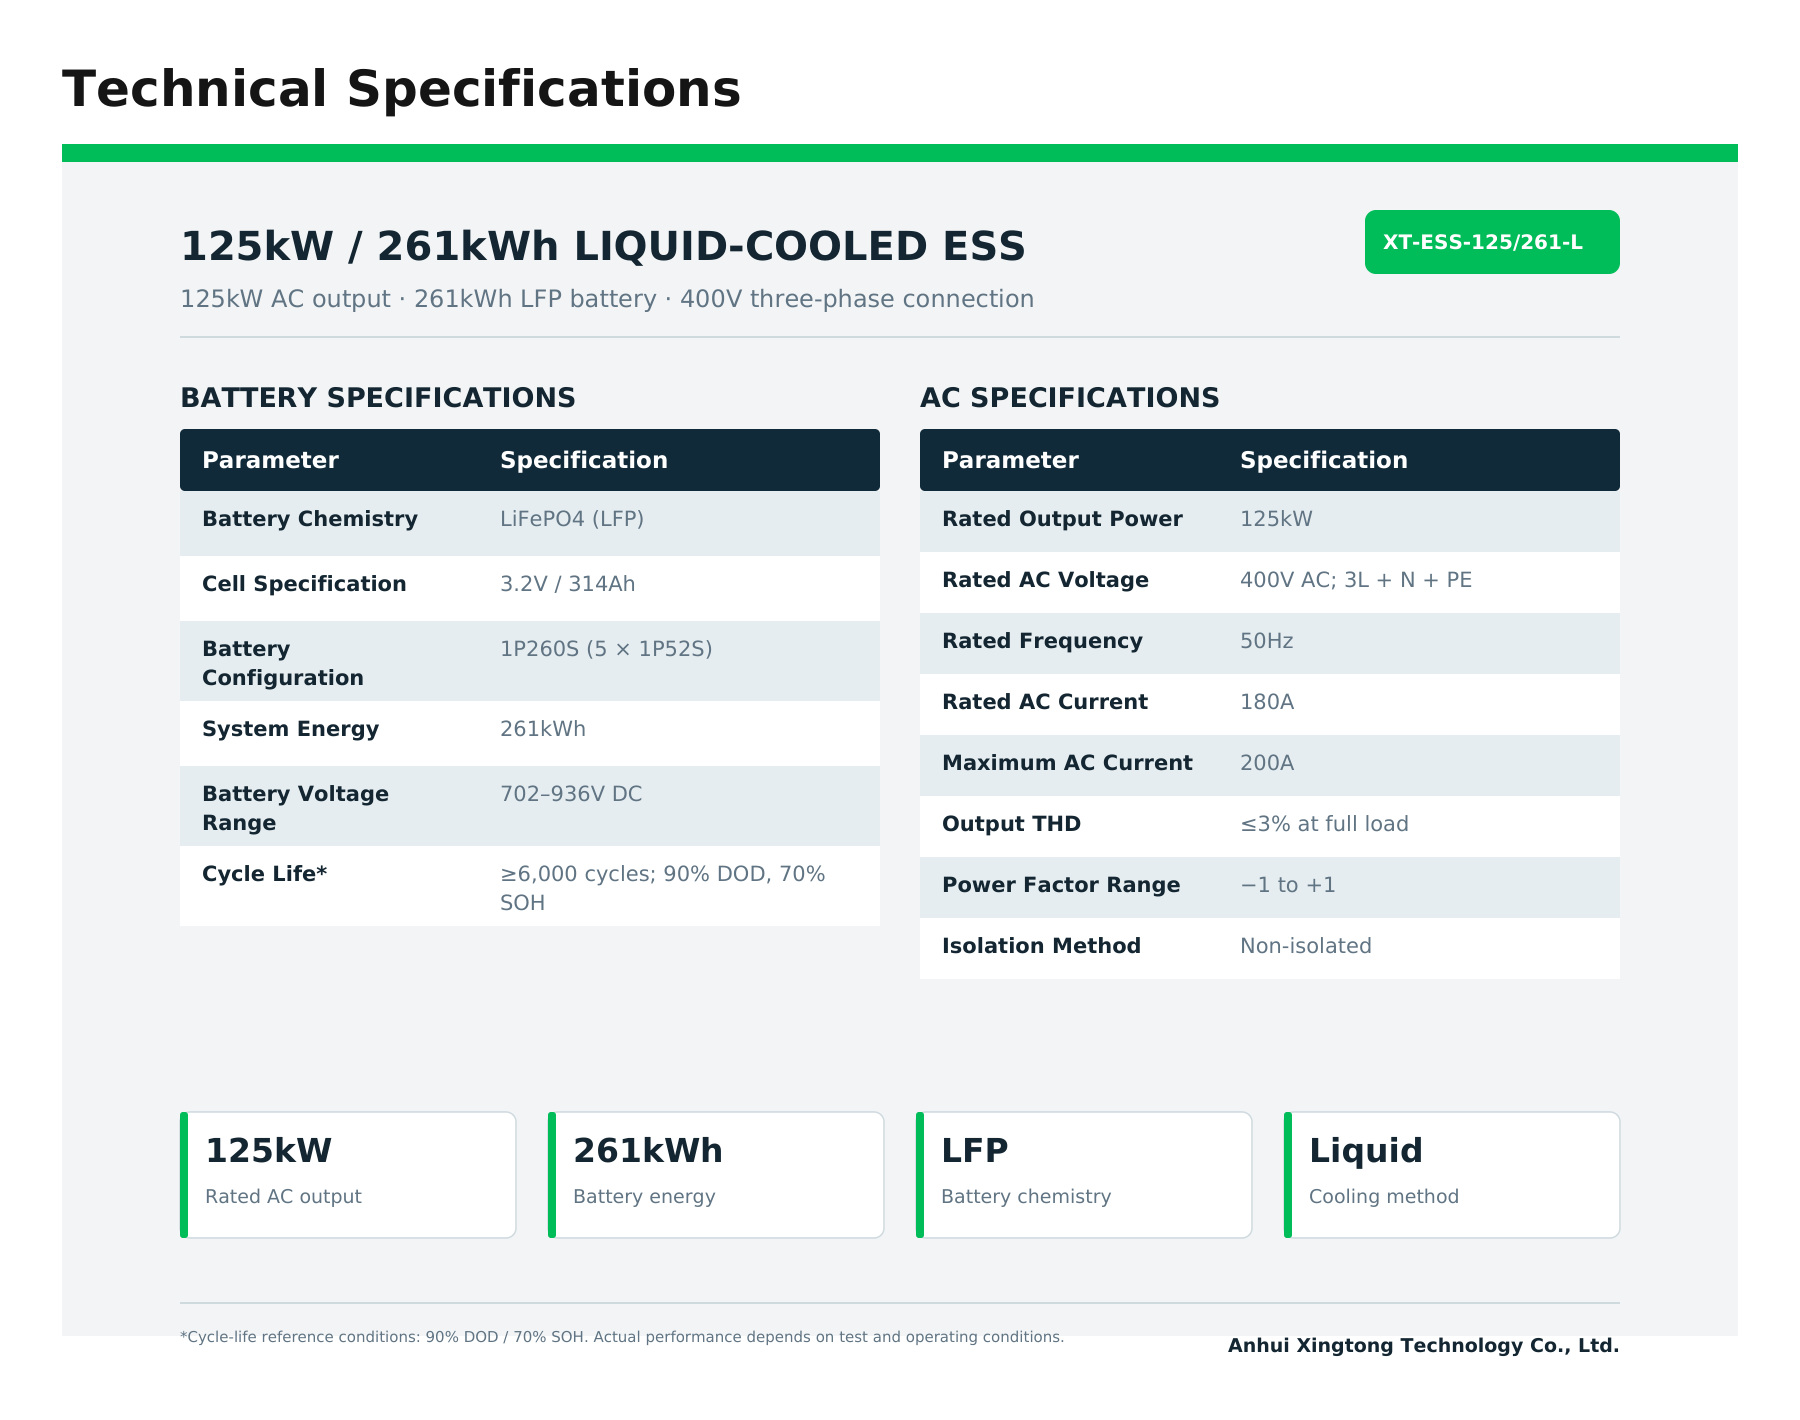Image resolution: width=1800 pixels, height=1420 pixels.
Task: Select the "AC SPECIFICATIONS" section heading
Action: 1070,398
